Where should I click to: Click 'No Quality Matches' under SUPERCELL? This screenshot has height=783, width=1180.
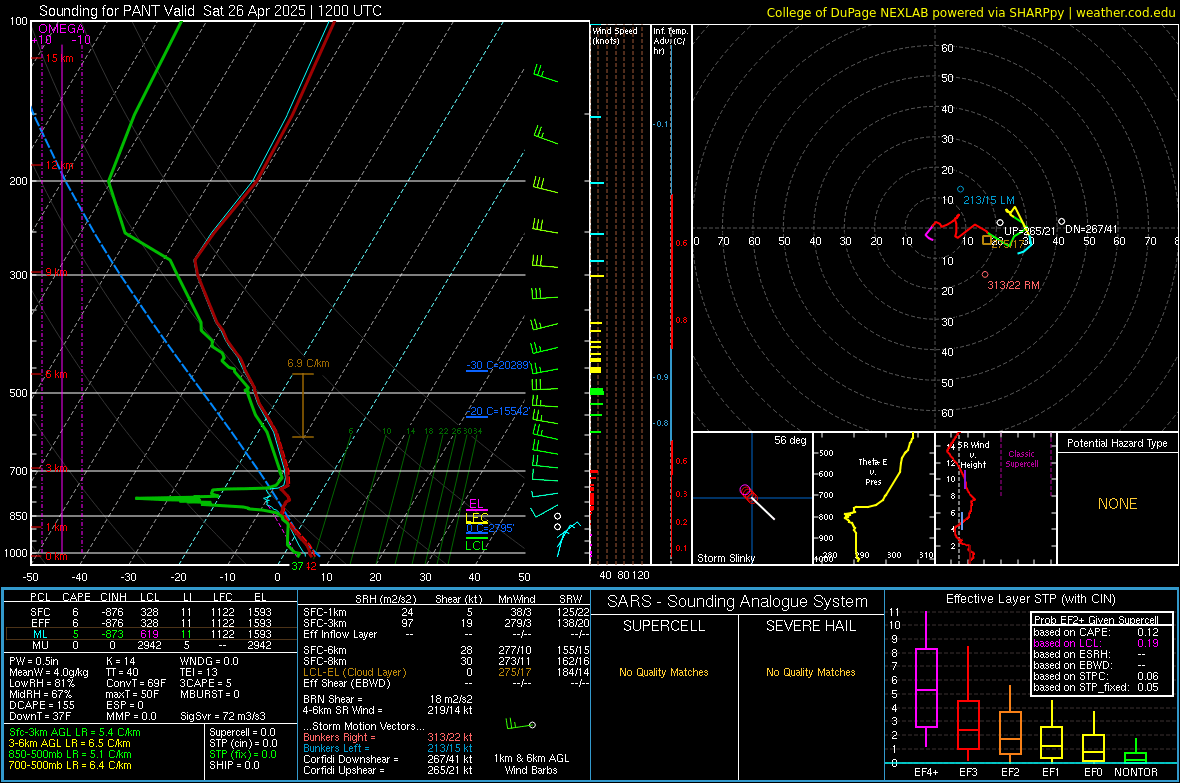point(664,672)
